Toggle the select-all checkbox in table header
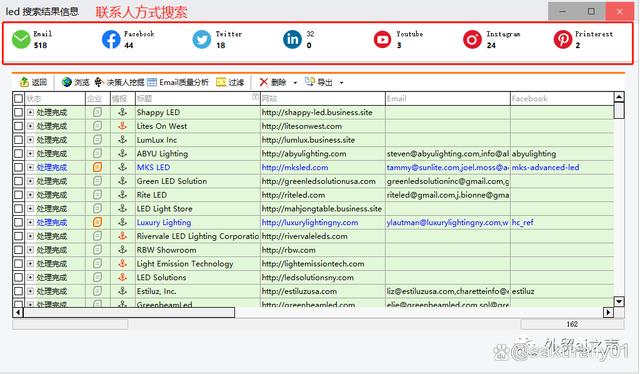This screenshot has height=374, width=640. [18, 98]
